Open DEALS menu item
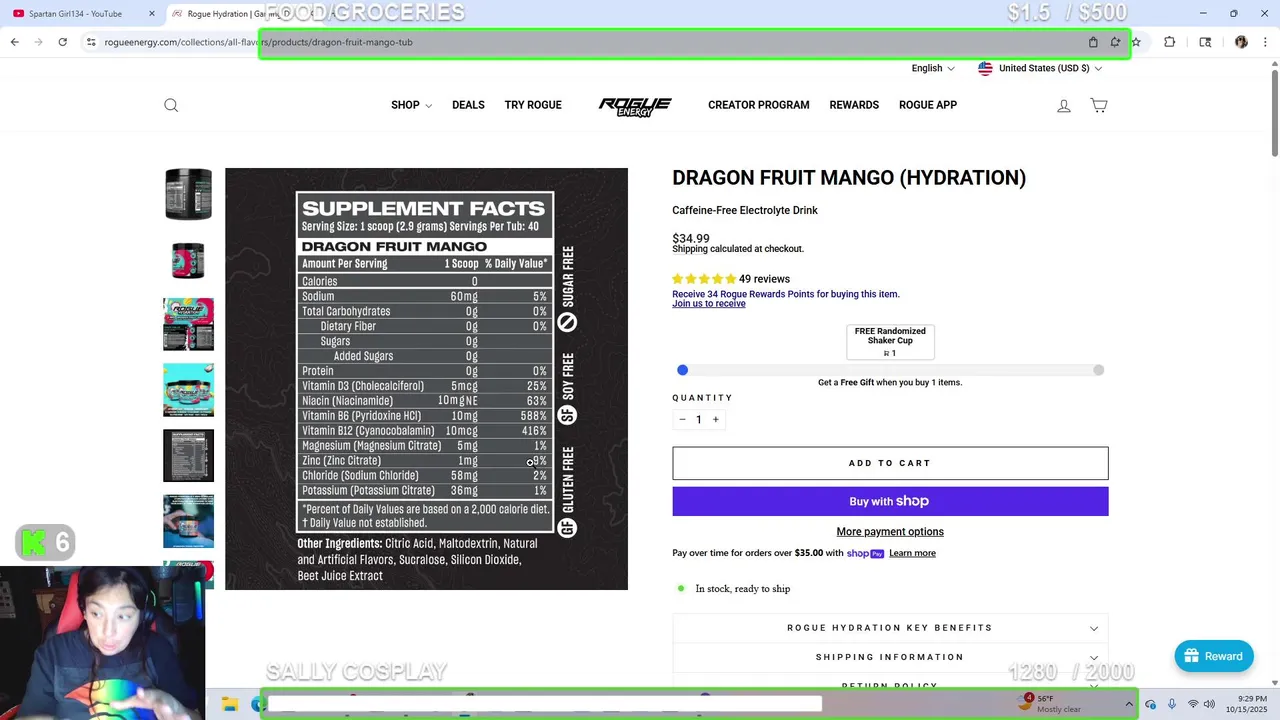 (468, 105)
